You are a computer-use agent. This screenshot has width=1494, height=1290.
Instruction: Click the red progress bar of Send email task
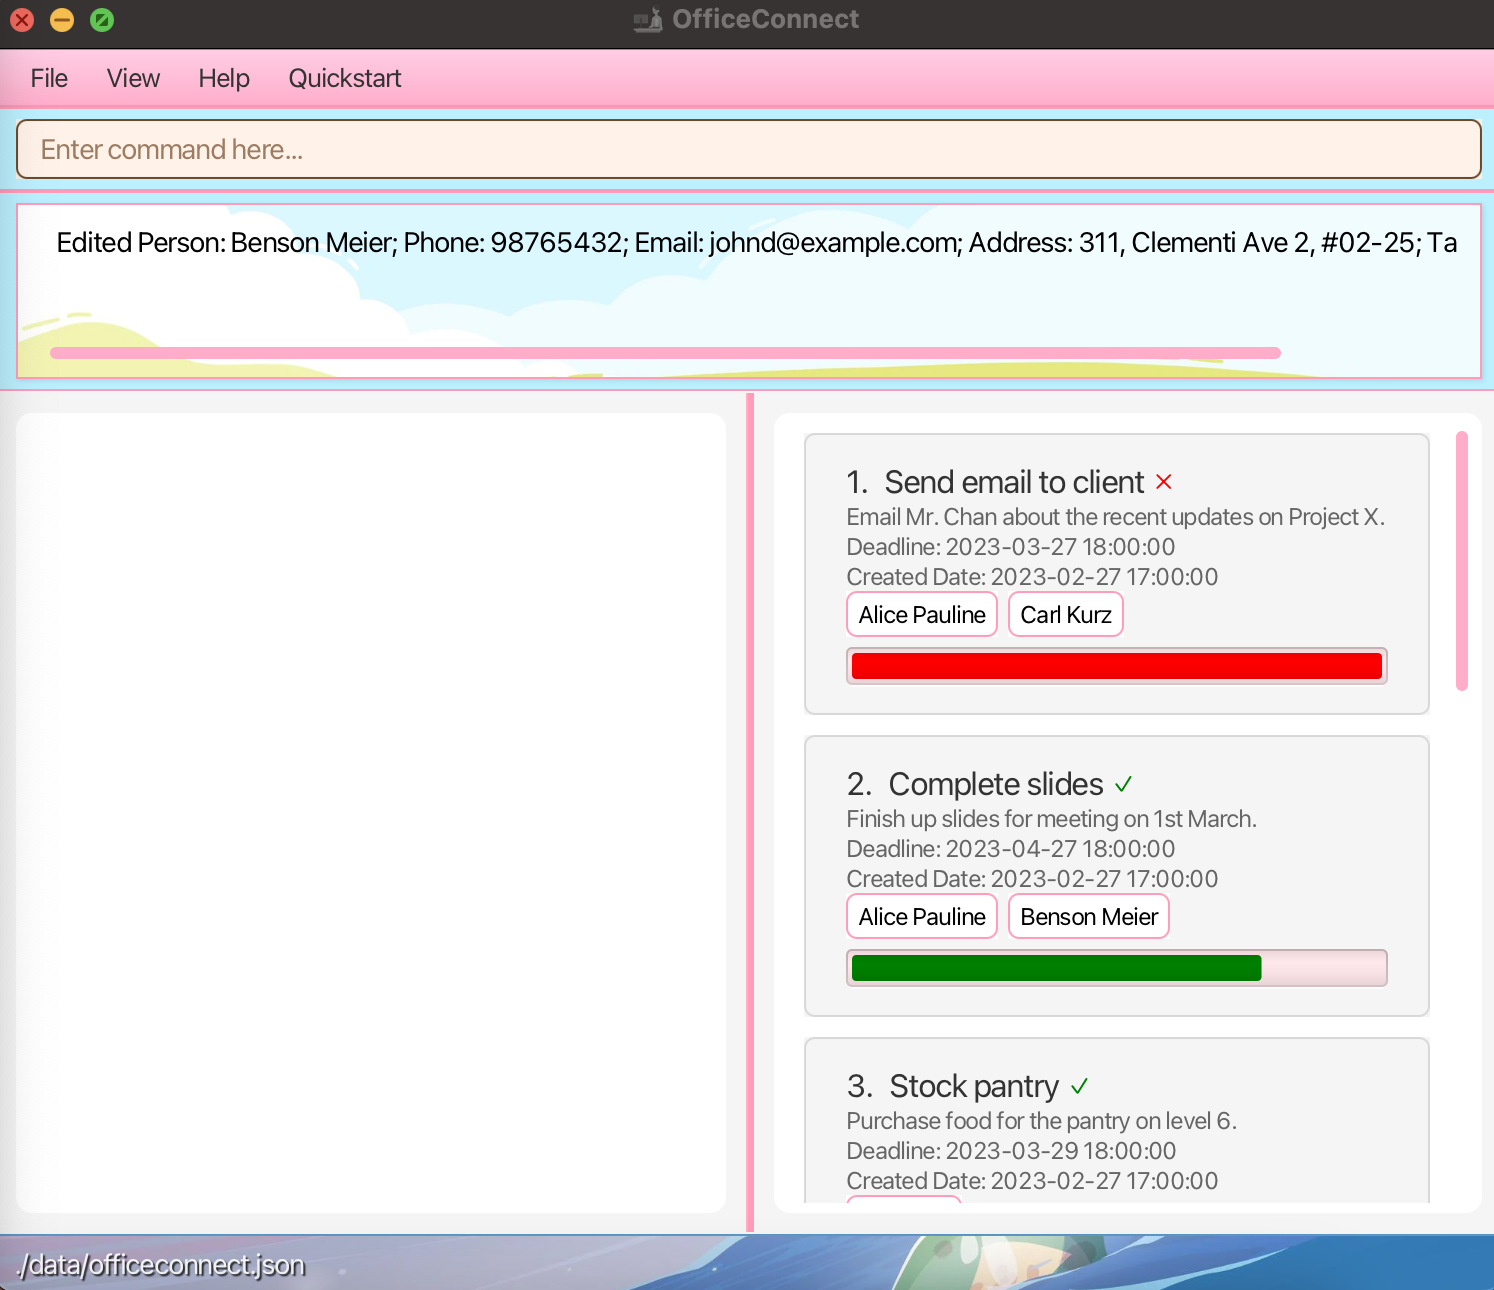point(1117,666)
